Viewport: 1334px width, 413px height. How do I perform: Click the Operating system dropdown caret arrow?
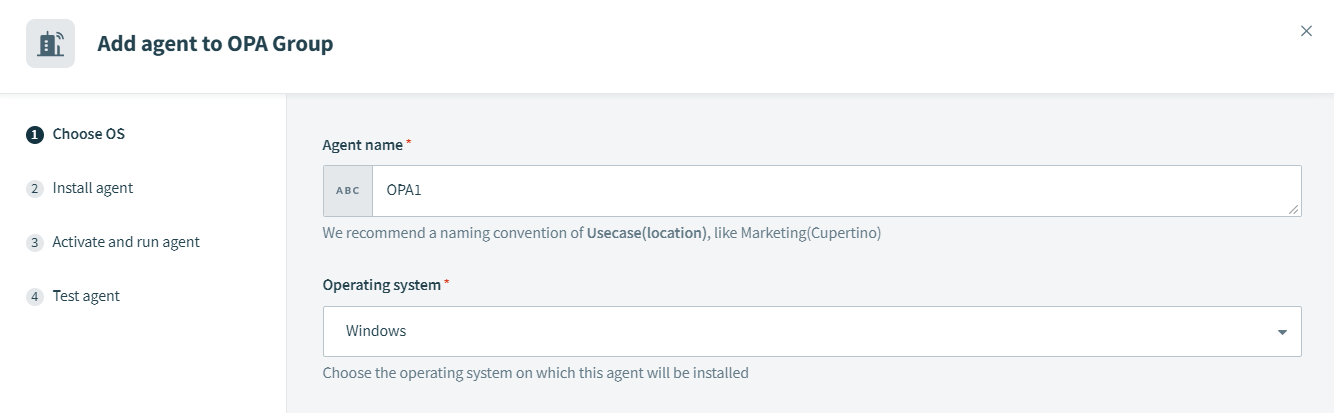pos(1282,332)
